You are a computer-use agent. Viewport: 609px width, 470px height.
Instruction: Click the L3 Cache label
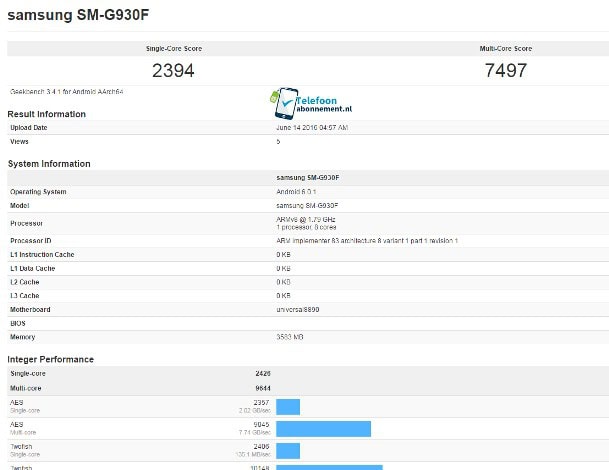coord(24,296)
